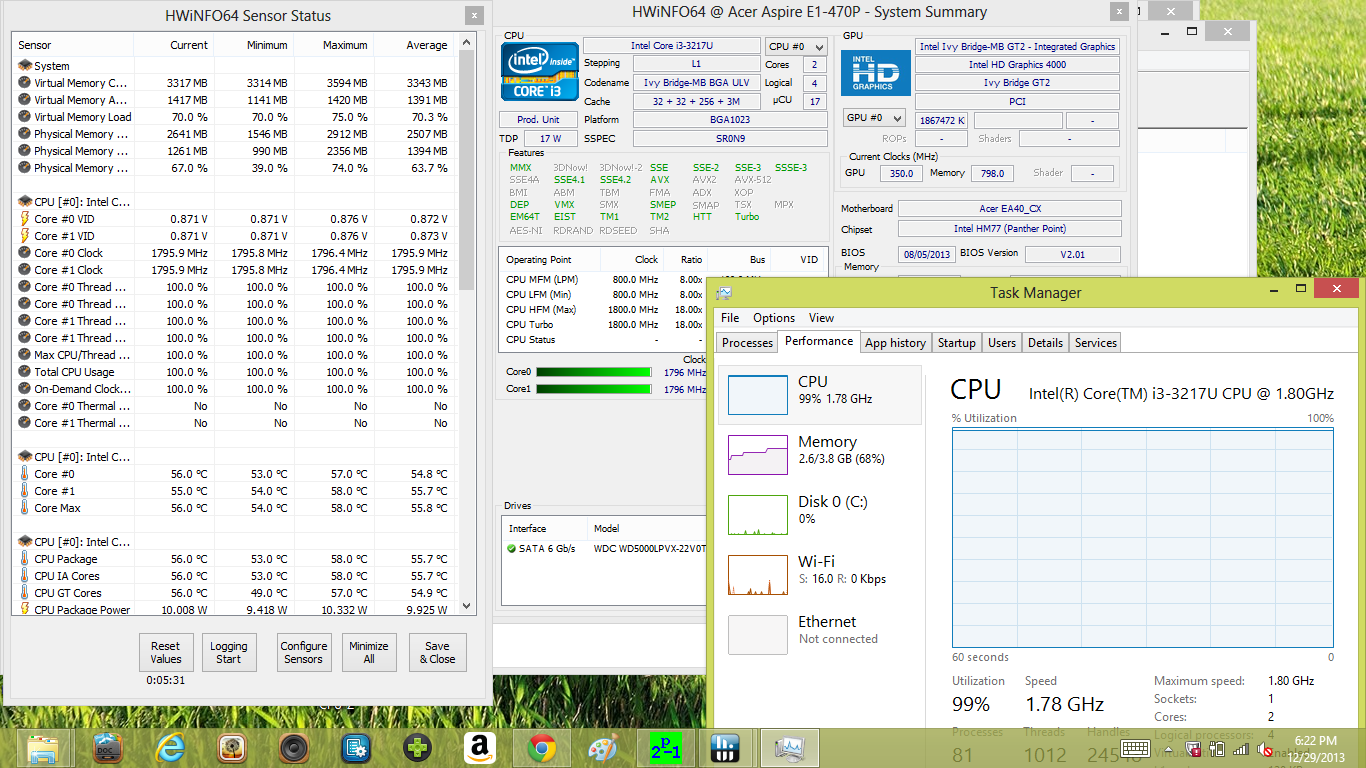Click the Core1 clock bar
This screenshot has height=768, width=1366.
pyautogui.click(x=596, y=389)
